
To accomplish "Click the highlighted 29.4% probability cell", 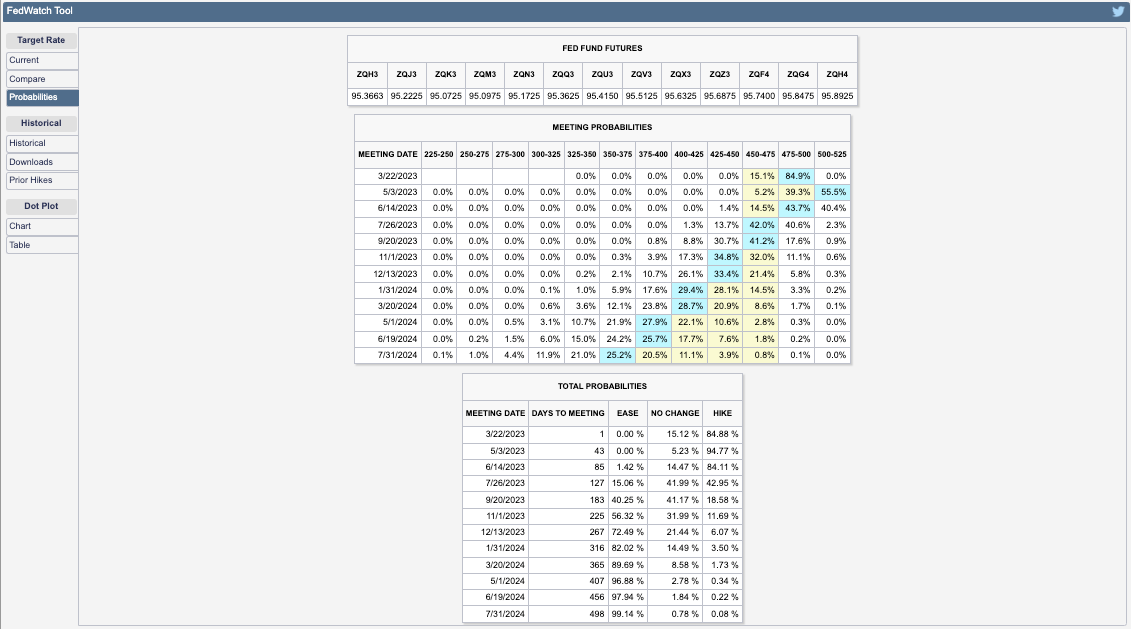I will (x=690, y=290).
